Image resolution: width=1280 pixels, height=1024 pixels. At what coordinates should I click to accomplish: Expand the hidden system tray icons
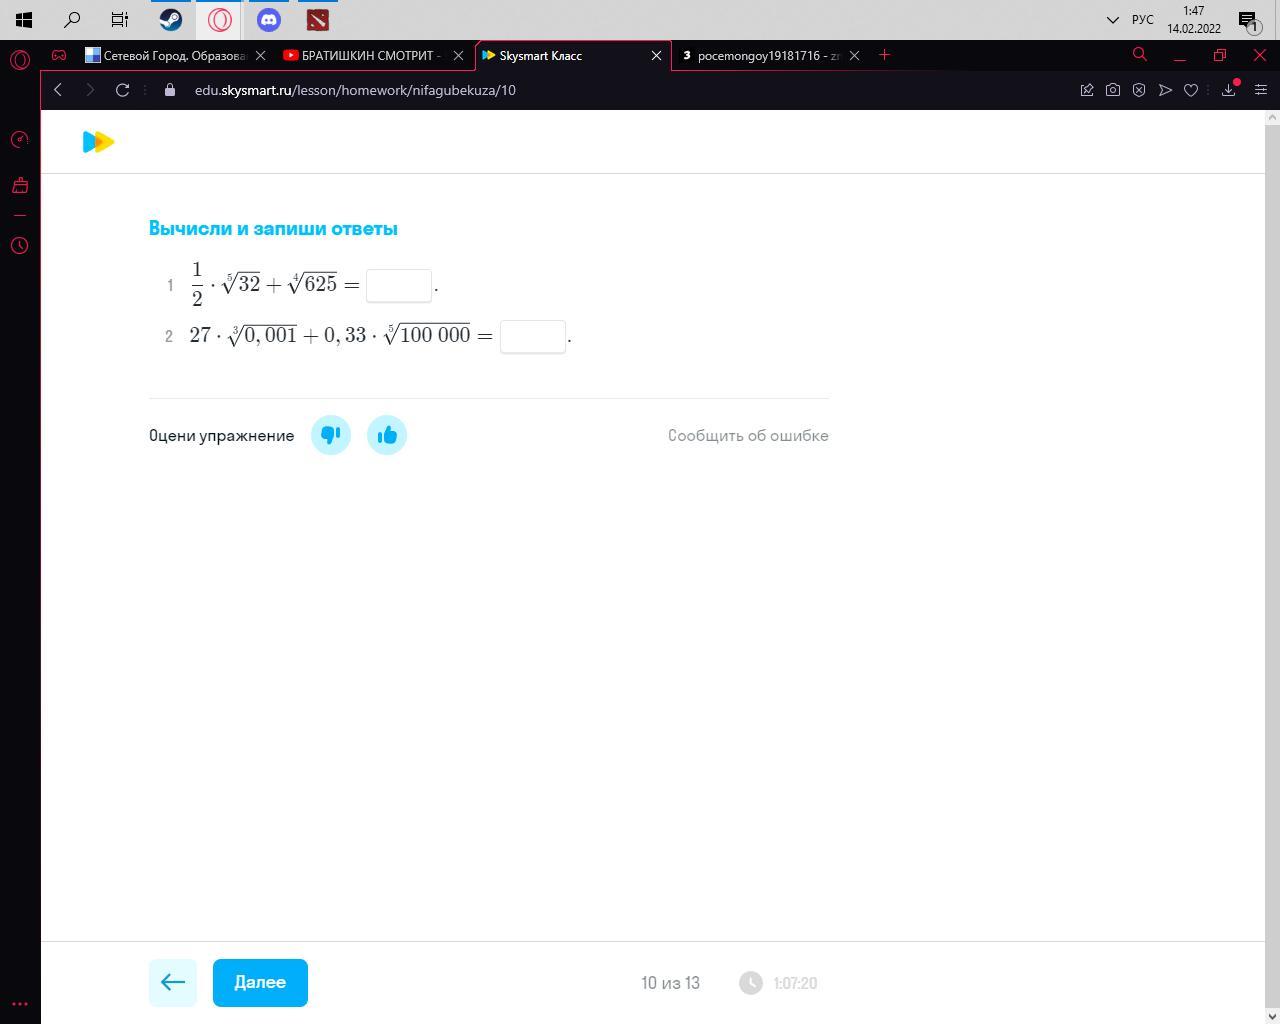coord(1112,19)
